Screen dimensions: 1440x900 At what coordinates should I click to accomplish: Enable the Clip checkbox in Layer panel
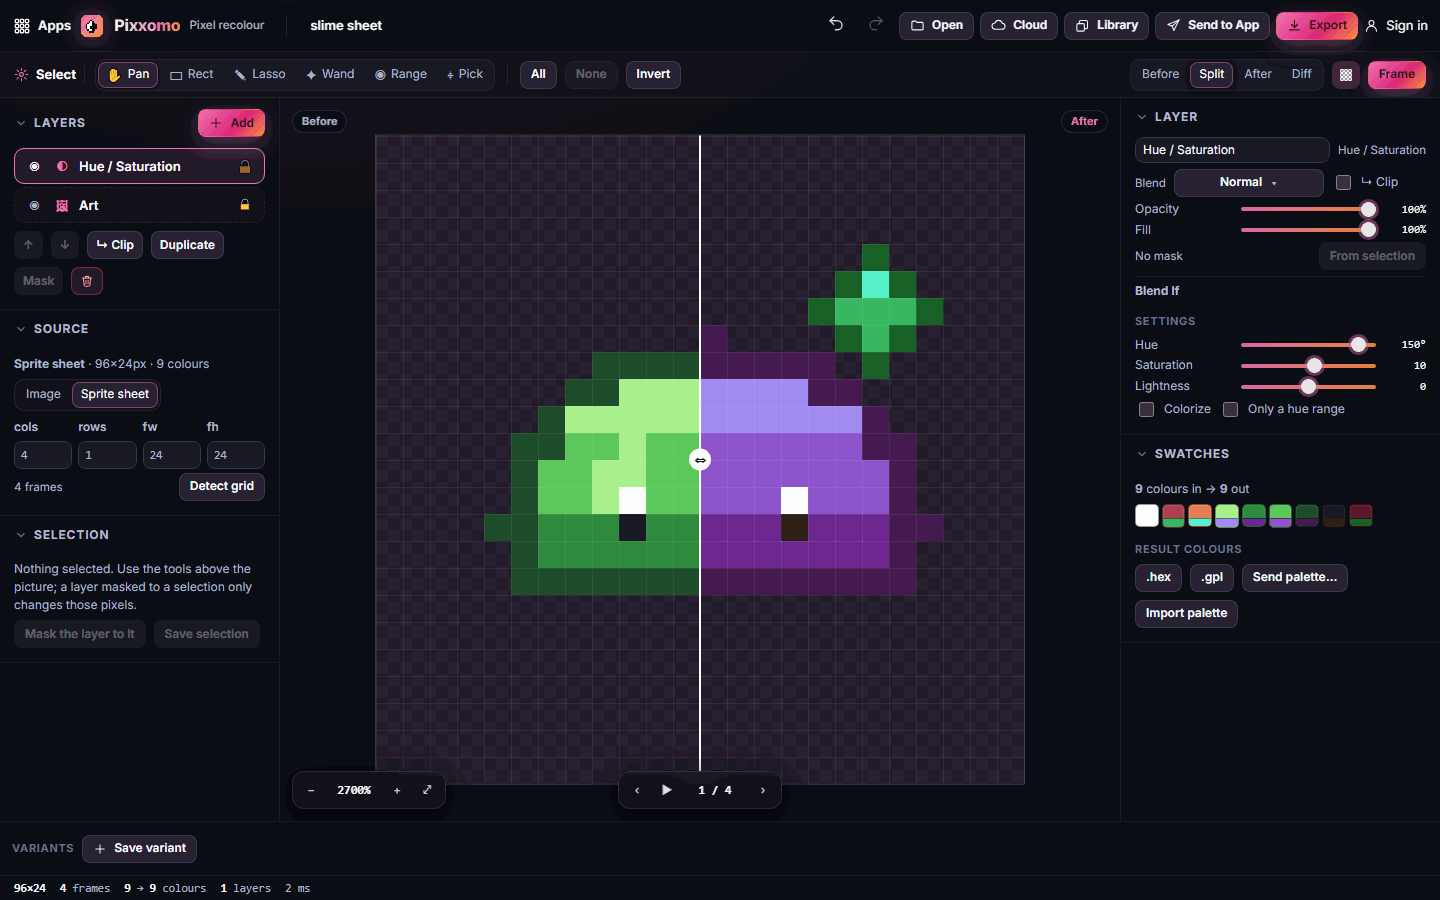click(1343, 182)
